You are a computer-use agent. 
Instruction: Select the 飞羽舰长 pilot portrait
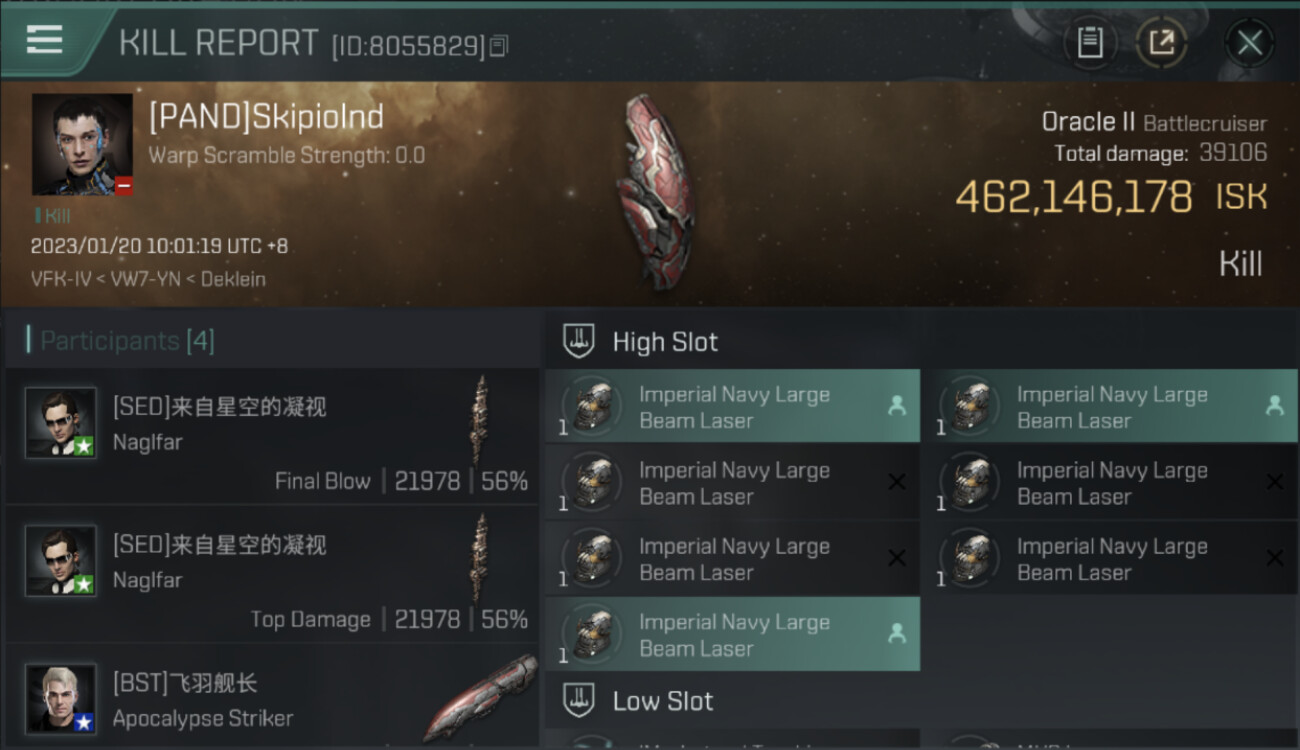[61, 698]
